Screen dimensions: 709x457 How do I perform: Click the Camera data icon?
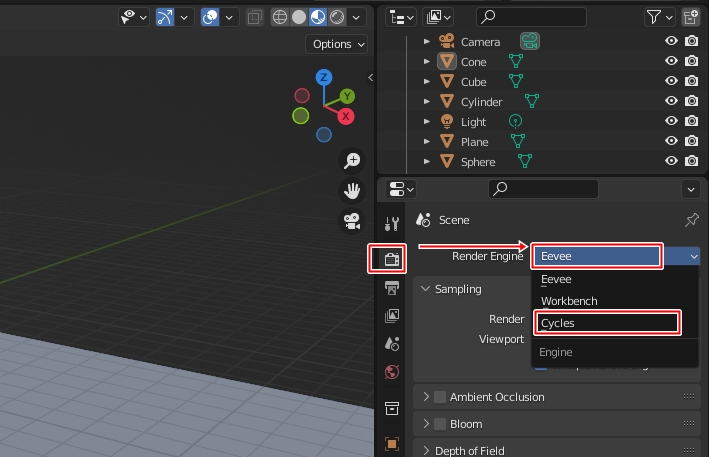529,42
